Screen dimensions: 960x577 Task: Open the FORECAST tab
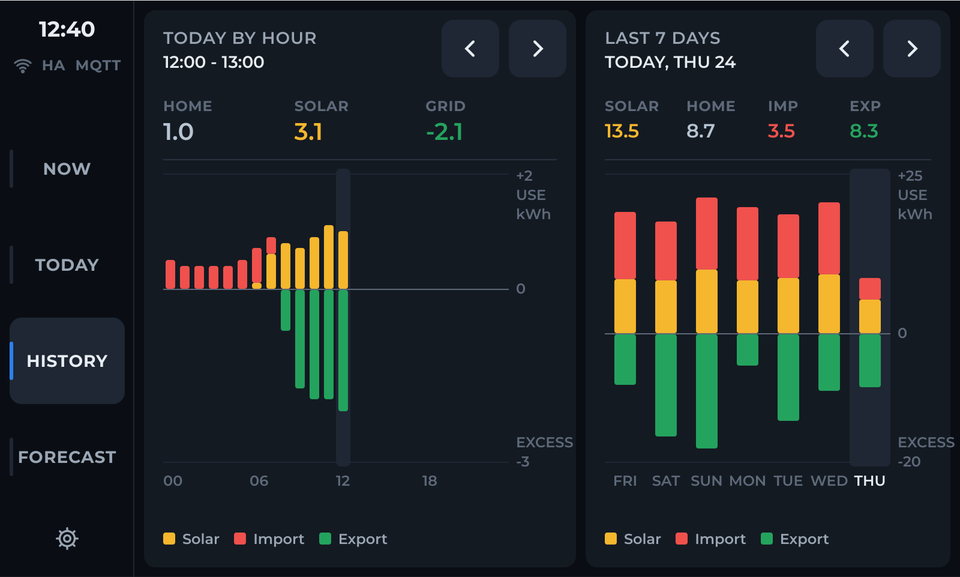(67, 457)
